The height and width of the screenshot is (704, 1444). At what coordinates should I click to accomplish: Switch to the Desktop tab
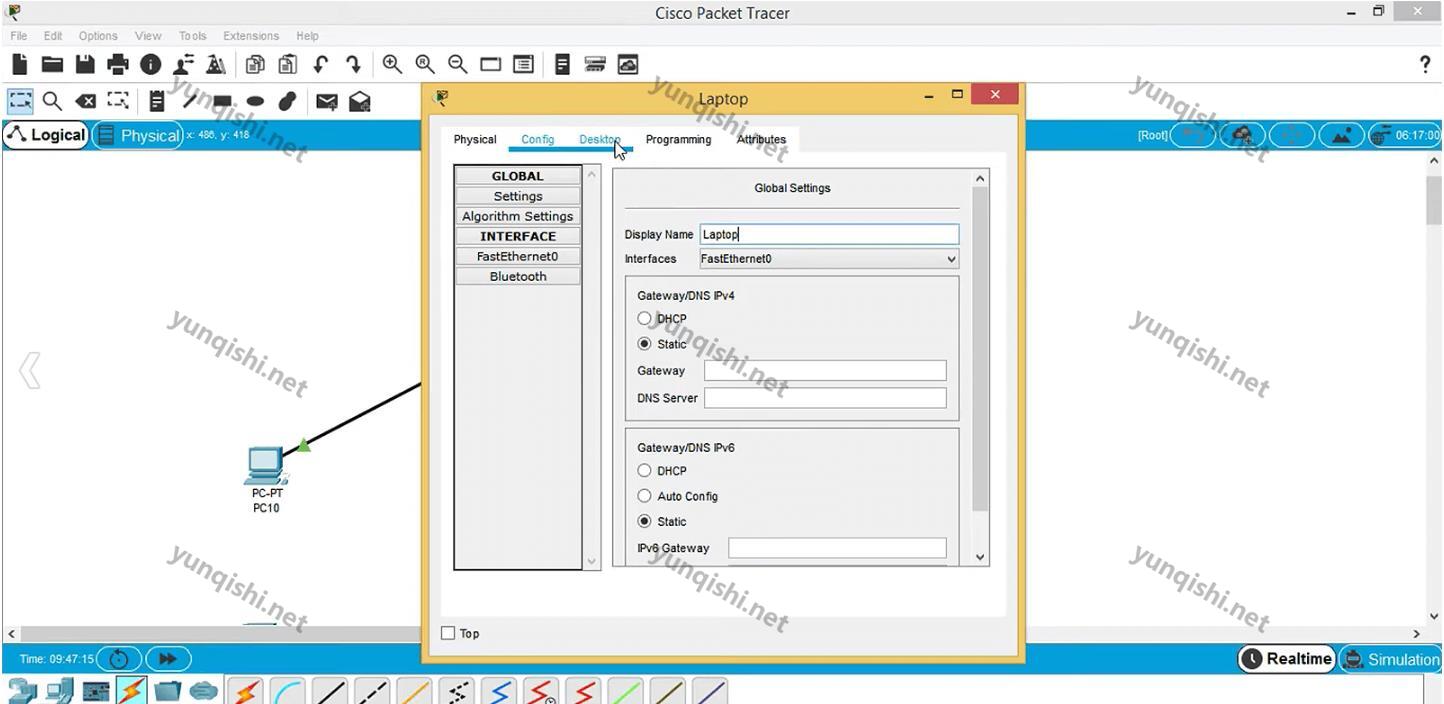point(600,139)
